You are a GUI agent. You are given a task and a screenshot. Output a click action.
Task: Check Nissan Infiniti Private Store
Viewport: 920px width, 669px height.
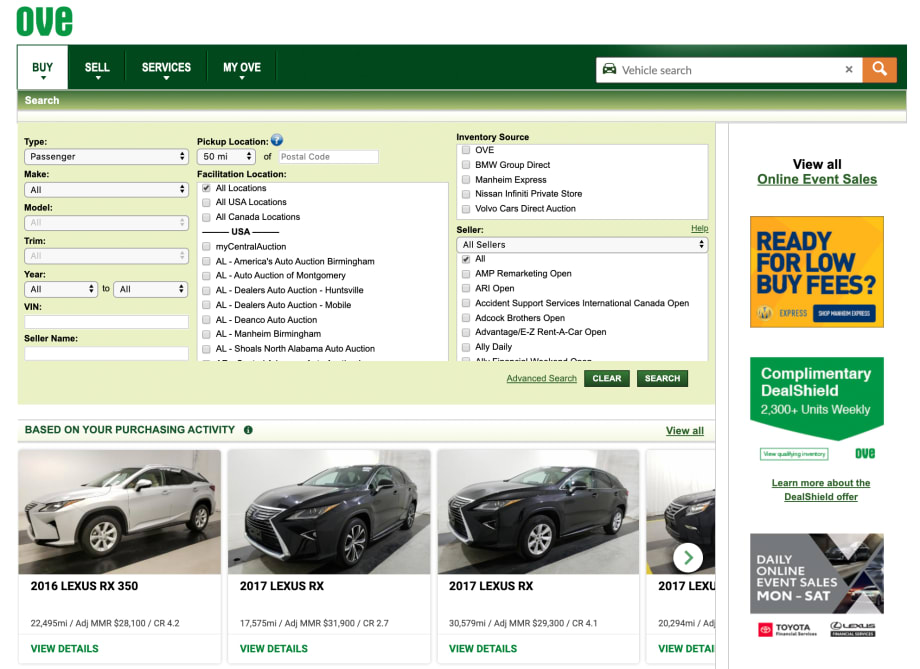coord(466,194)
